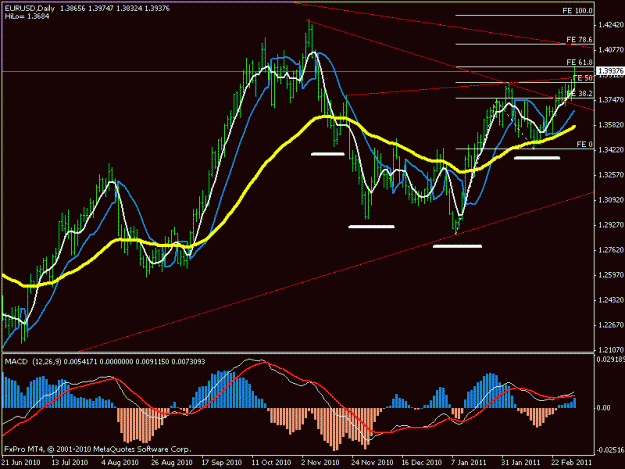Click the 4 Aug 2010 date label

(120, 462)
